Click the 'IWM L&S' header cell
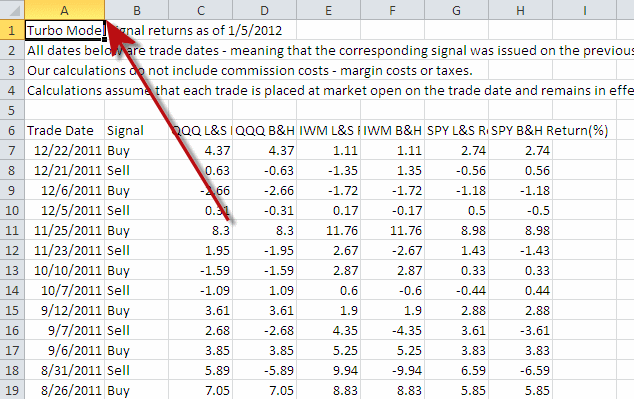The height and width of the screenshot is (399, 634). [x=328, y=130]
